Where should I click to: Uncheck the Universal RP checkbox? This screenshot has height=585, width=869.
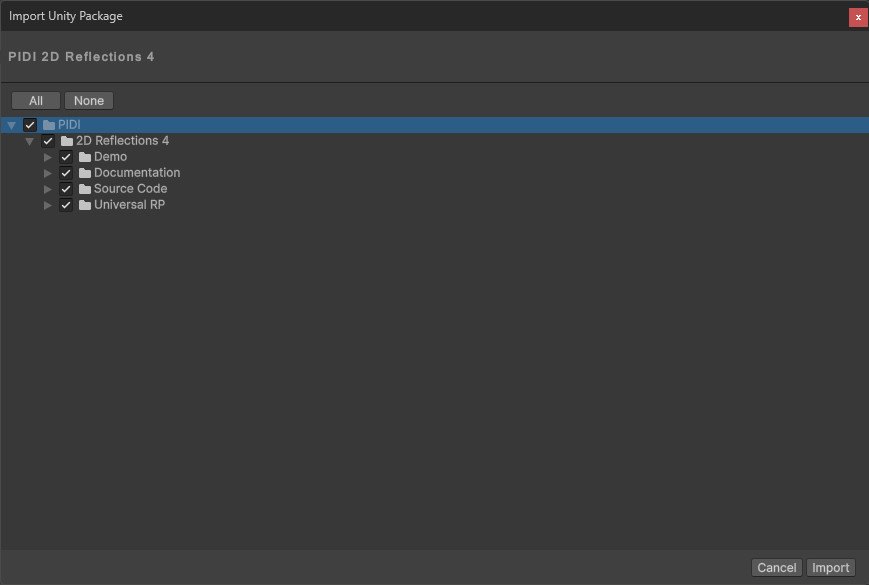[66, 205]
